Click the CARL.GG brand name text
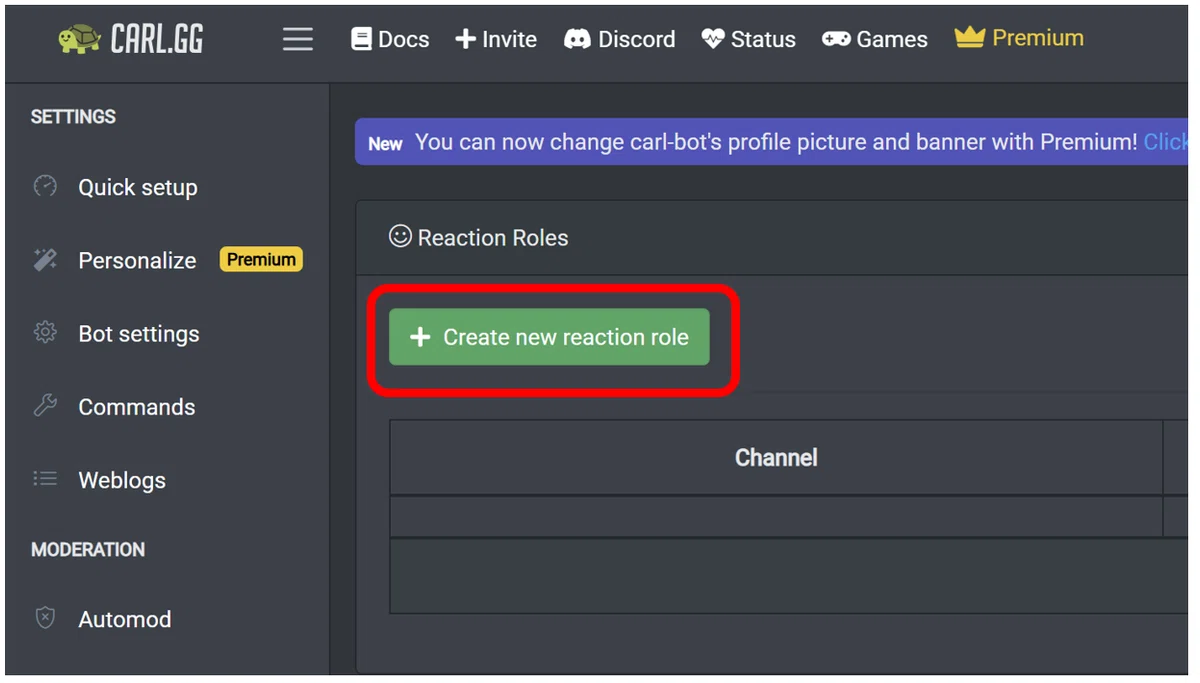 [157, 39]
